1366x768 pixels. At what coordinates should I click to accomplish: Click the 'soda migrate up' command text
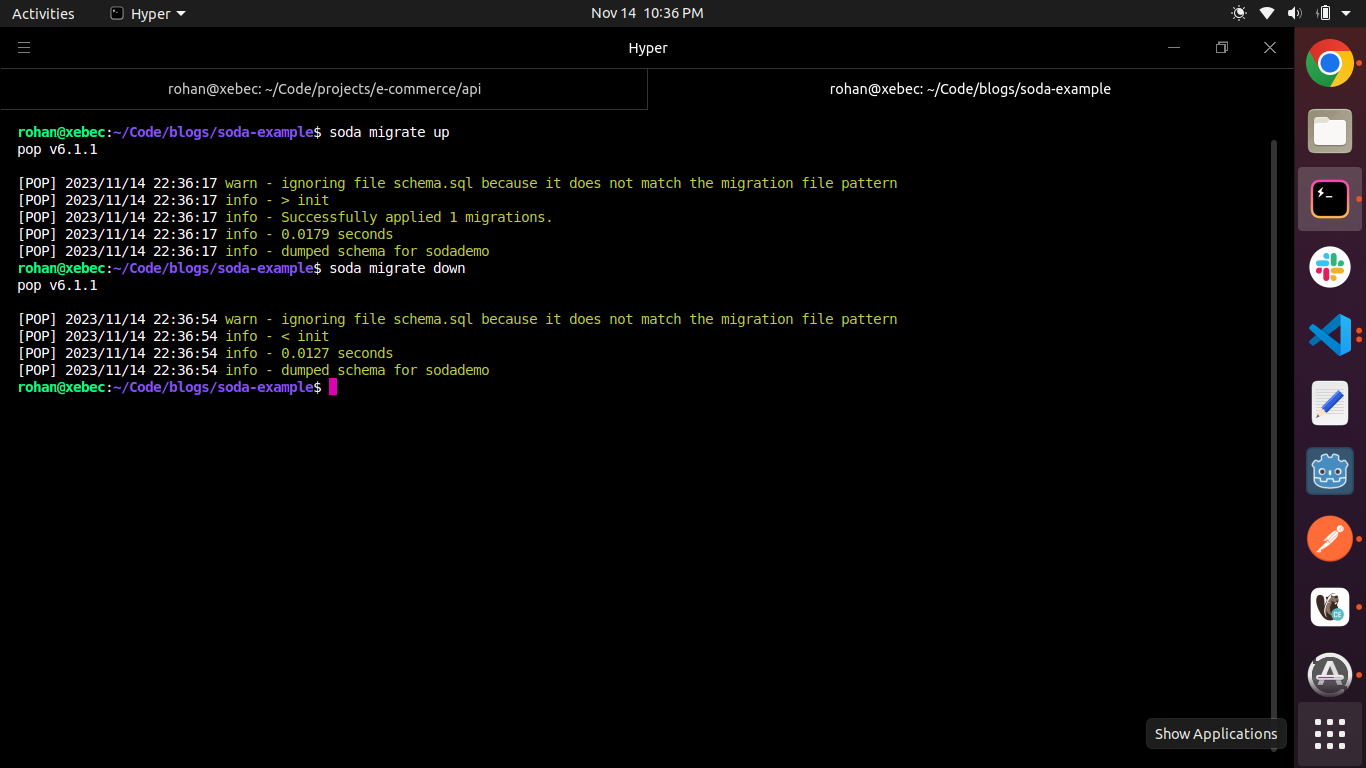coord(389,132)
